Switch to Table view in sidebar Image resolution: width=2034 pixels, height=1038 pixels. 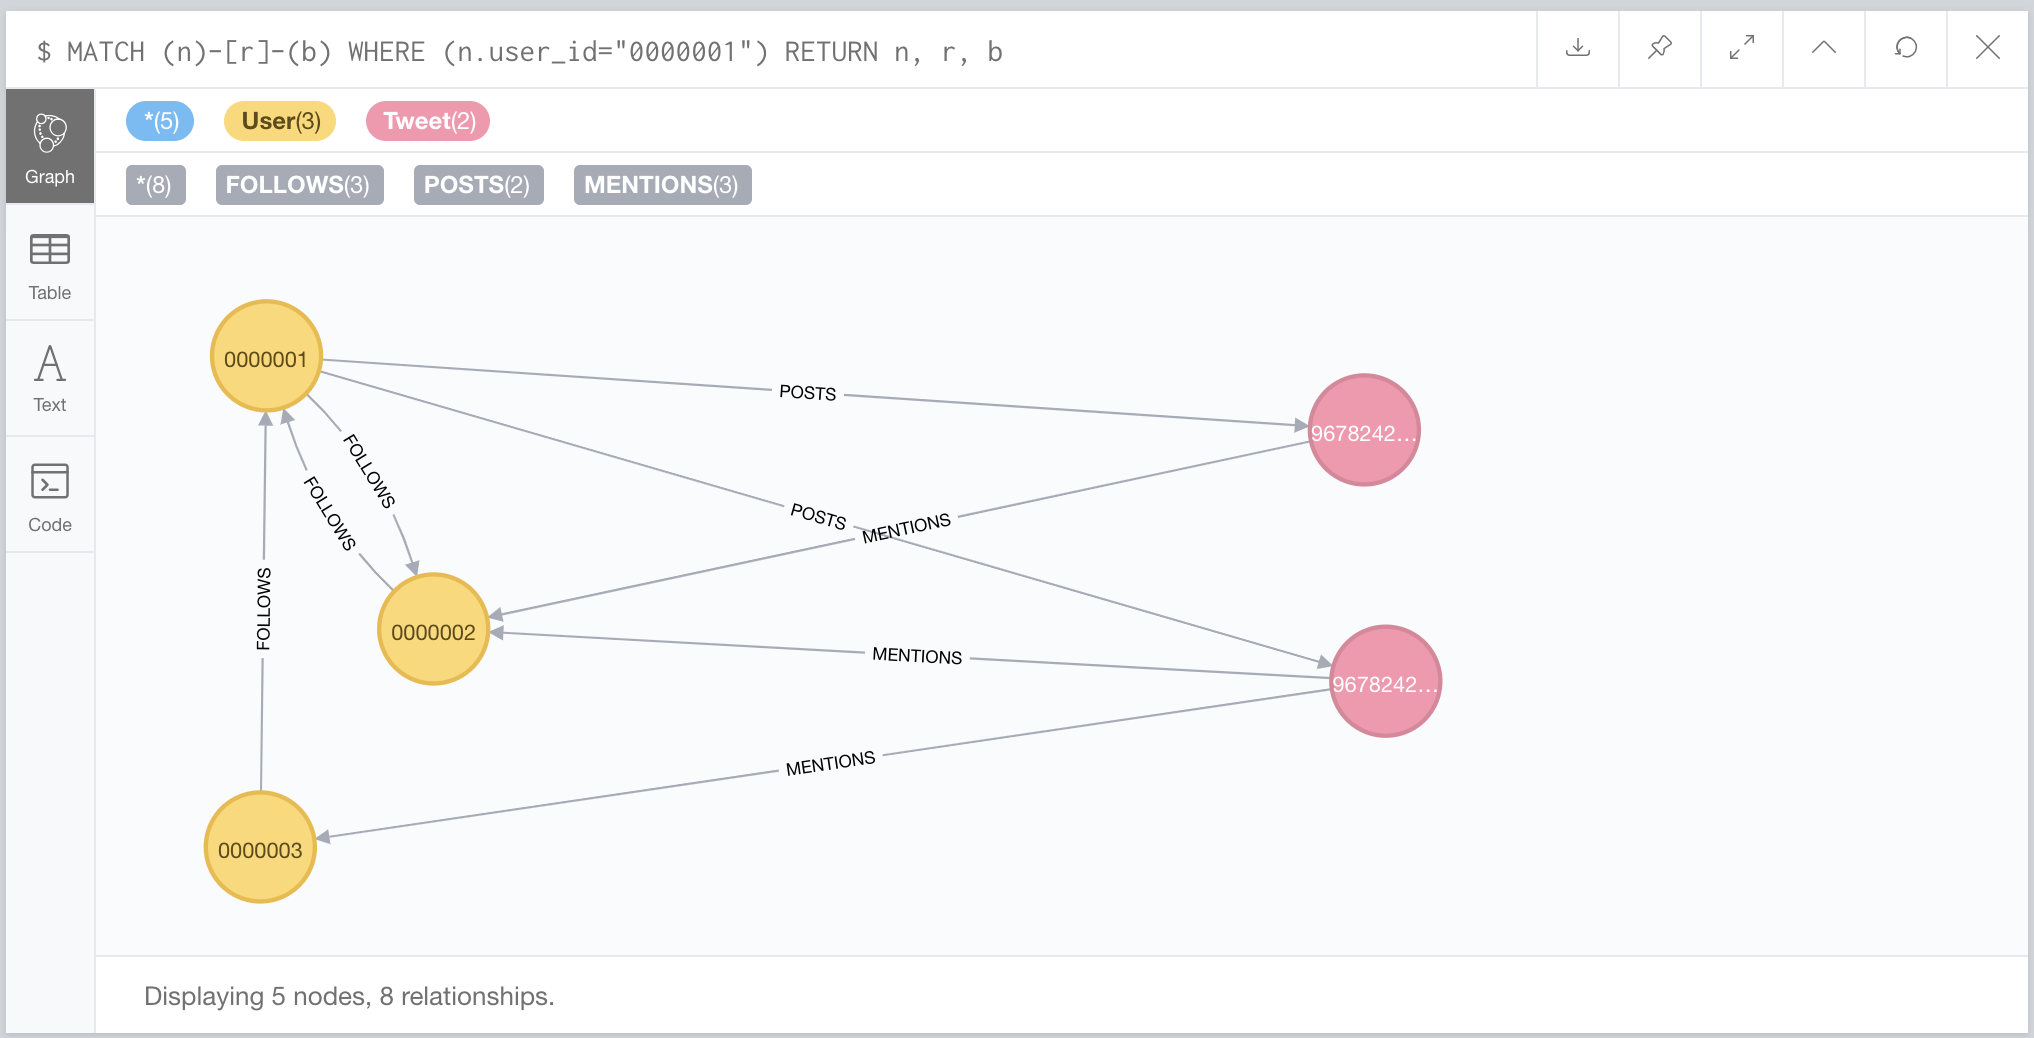point(49,265)
